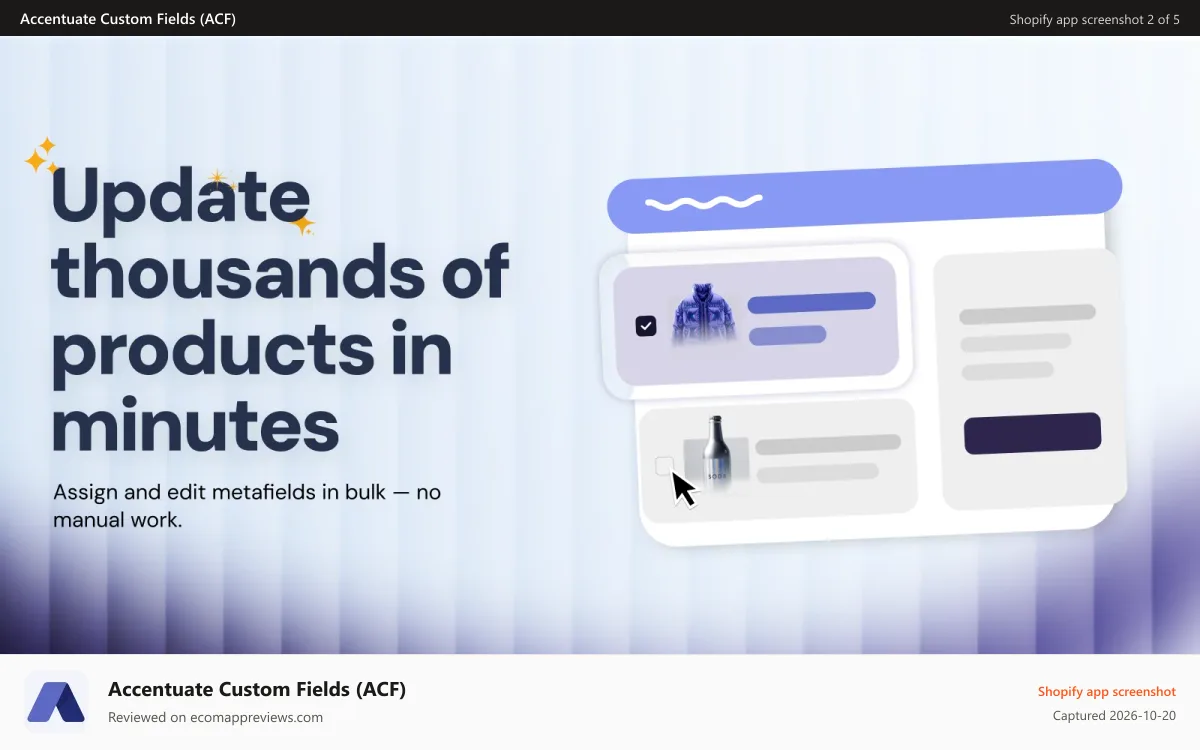Select the "Accentuate Custom Fields (ACF)" footer title
This screenshot has width=1200, height=750.
[257, 689]
